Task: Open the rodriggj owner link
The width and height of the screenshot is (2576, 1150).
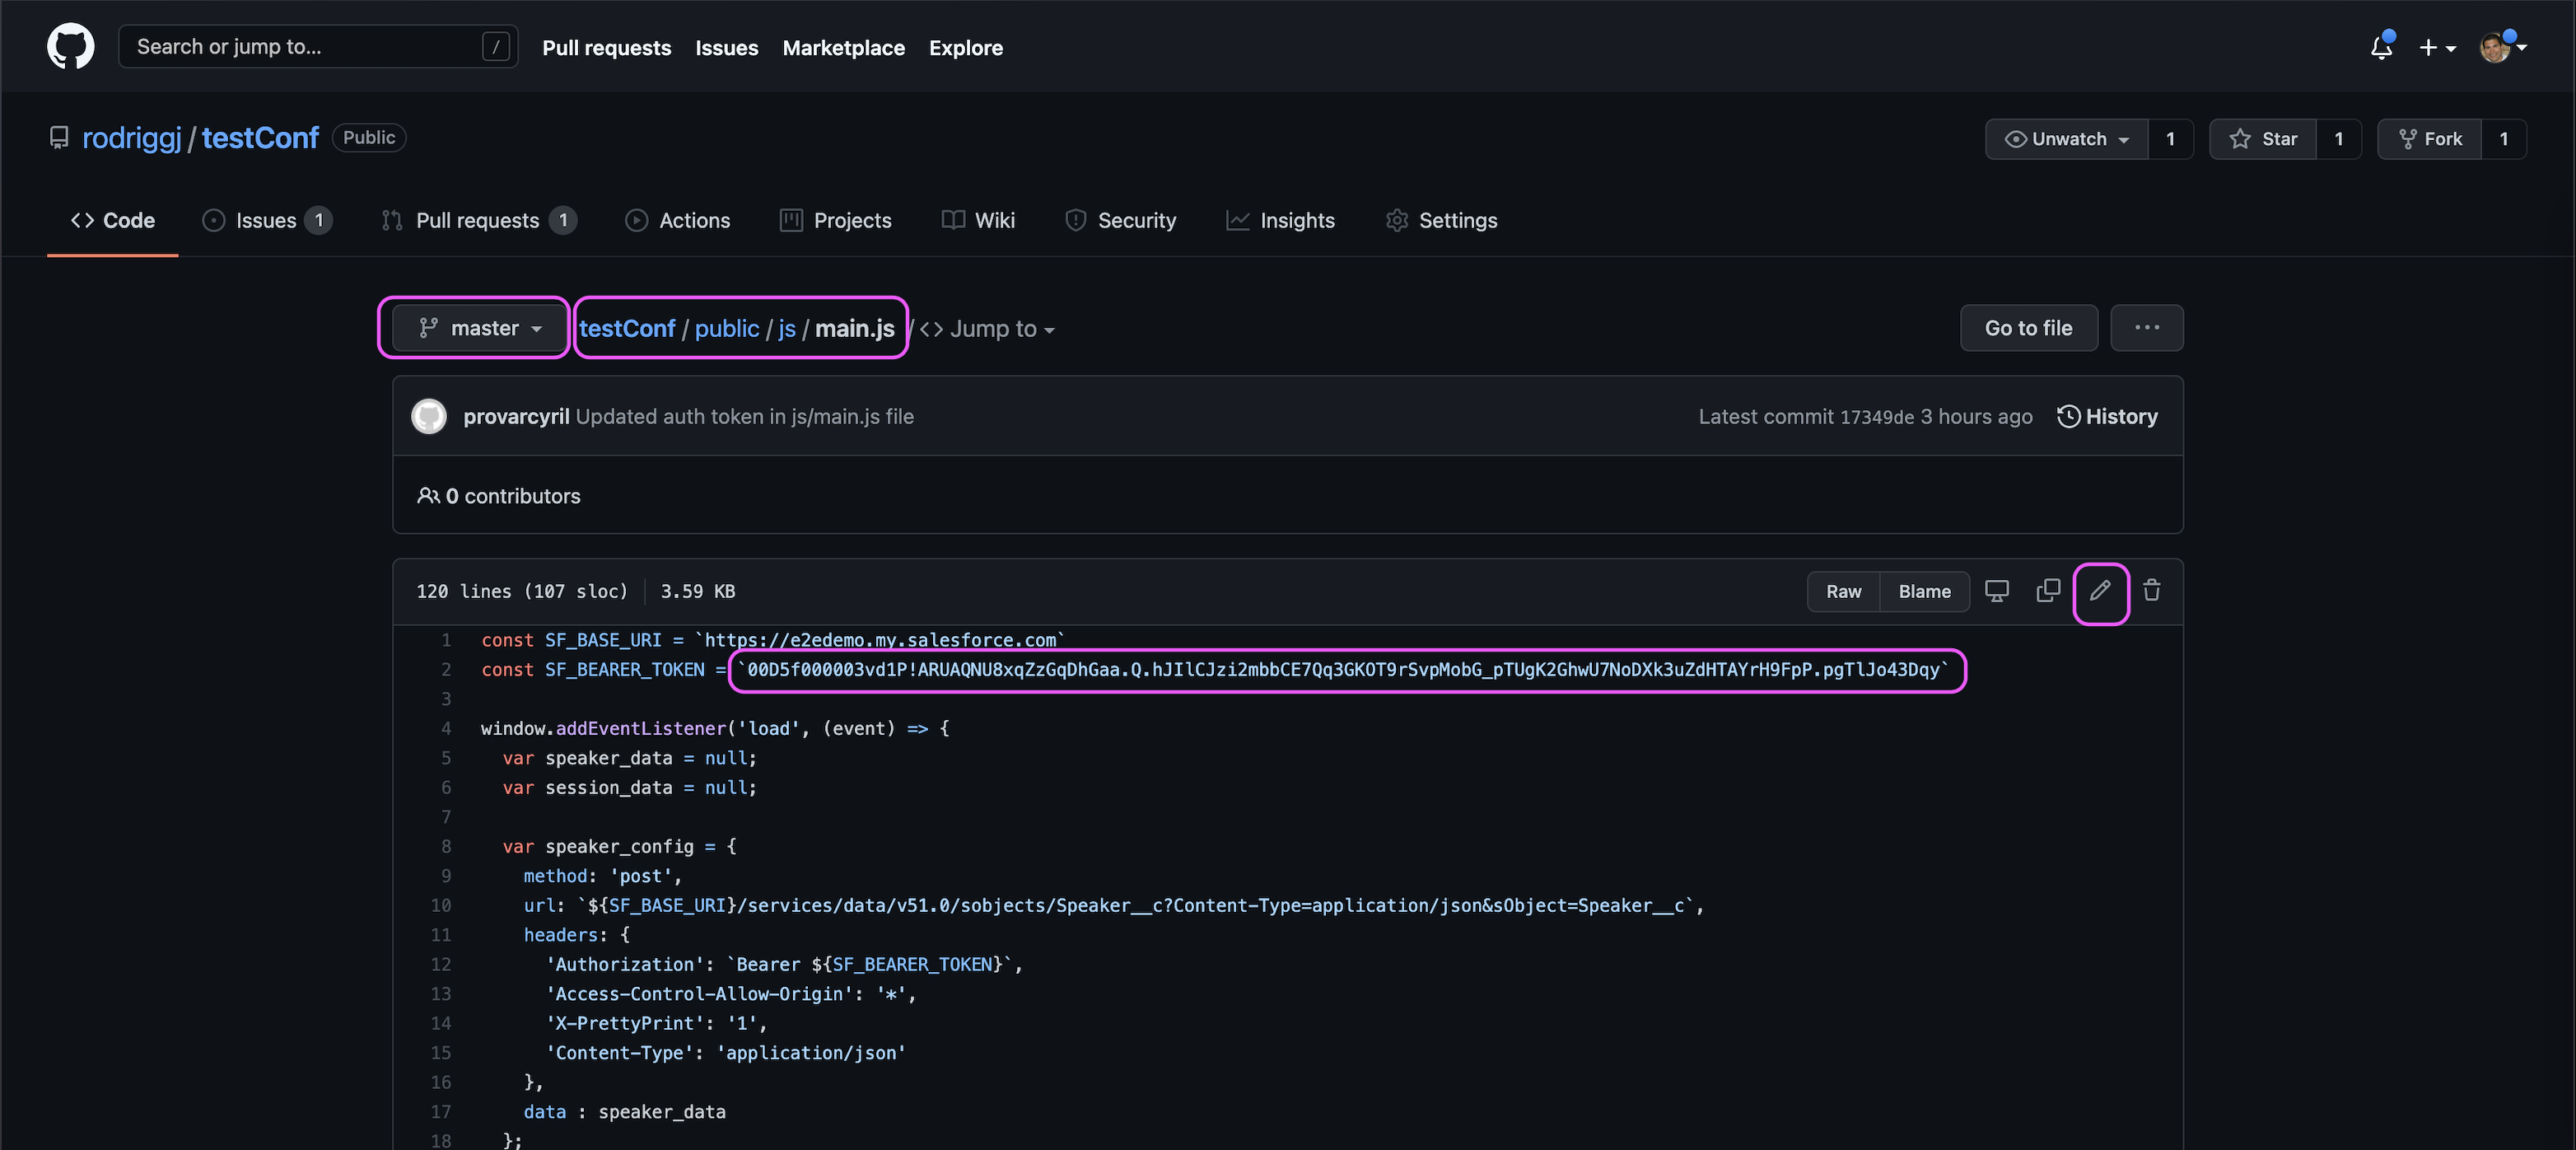Action: (132, 138)
